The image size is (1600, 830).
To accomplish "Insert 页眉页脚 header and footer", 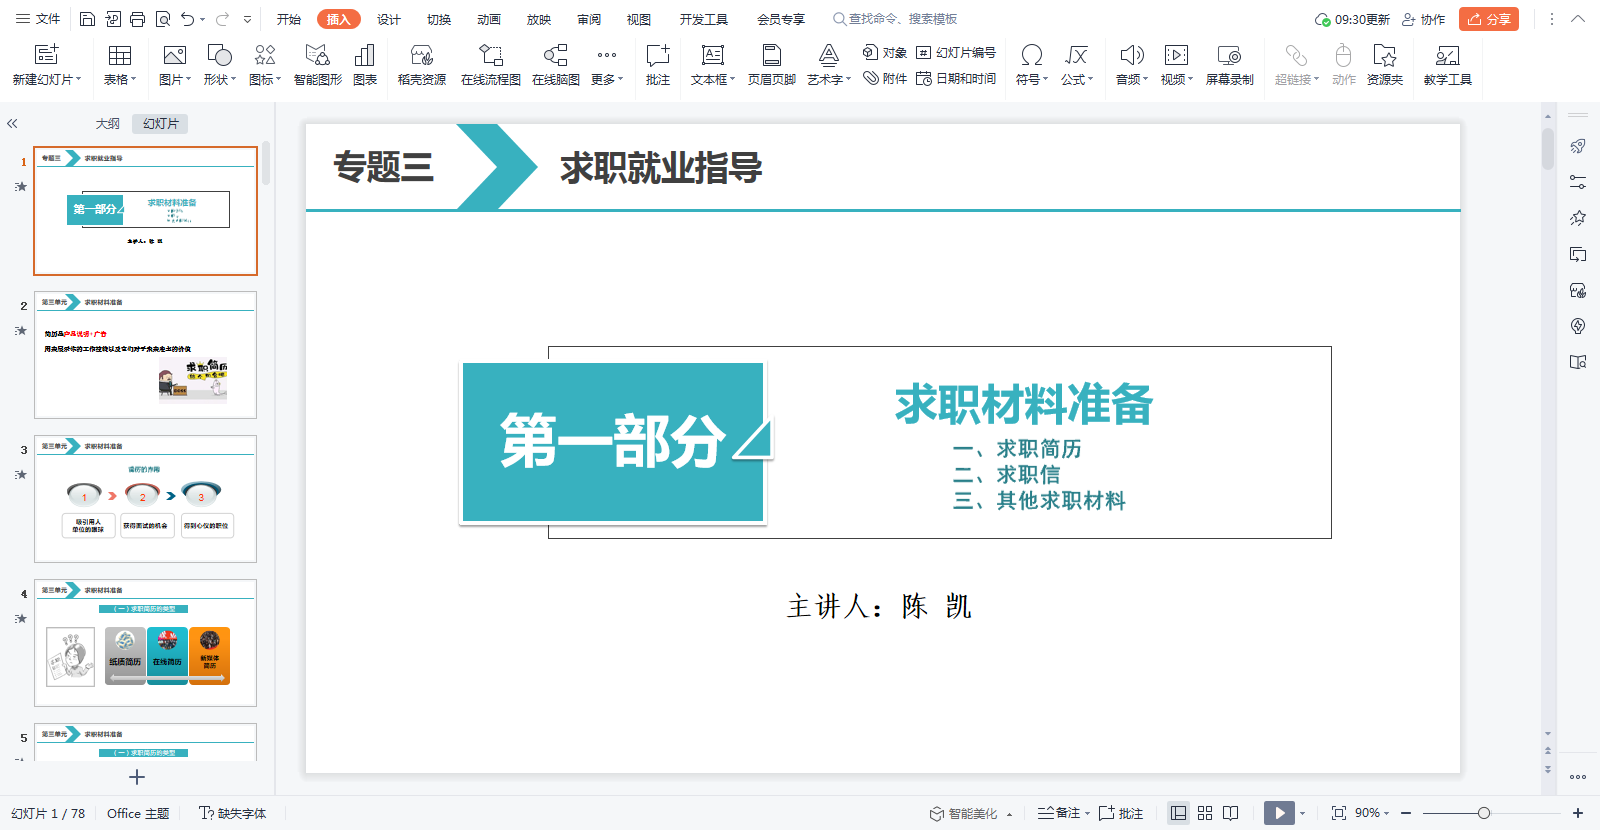I will click(771, 56).
